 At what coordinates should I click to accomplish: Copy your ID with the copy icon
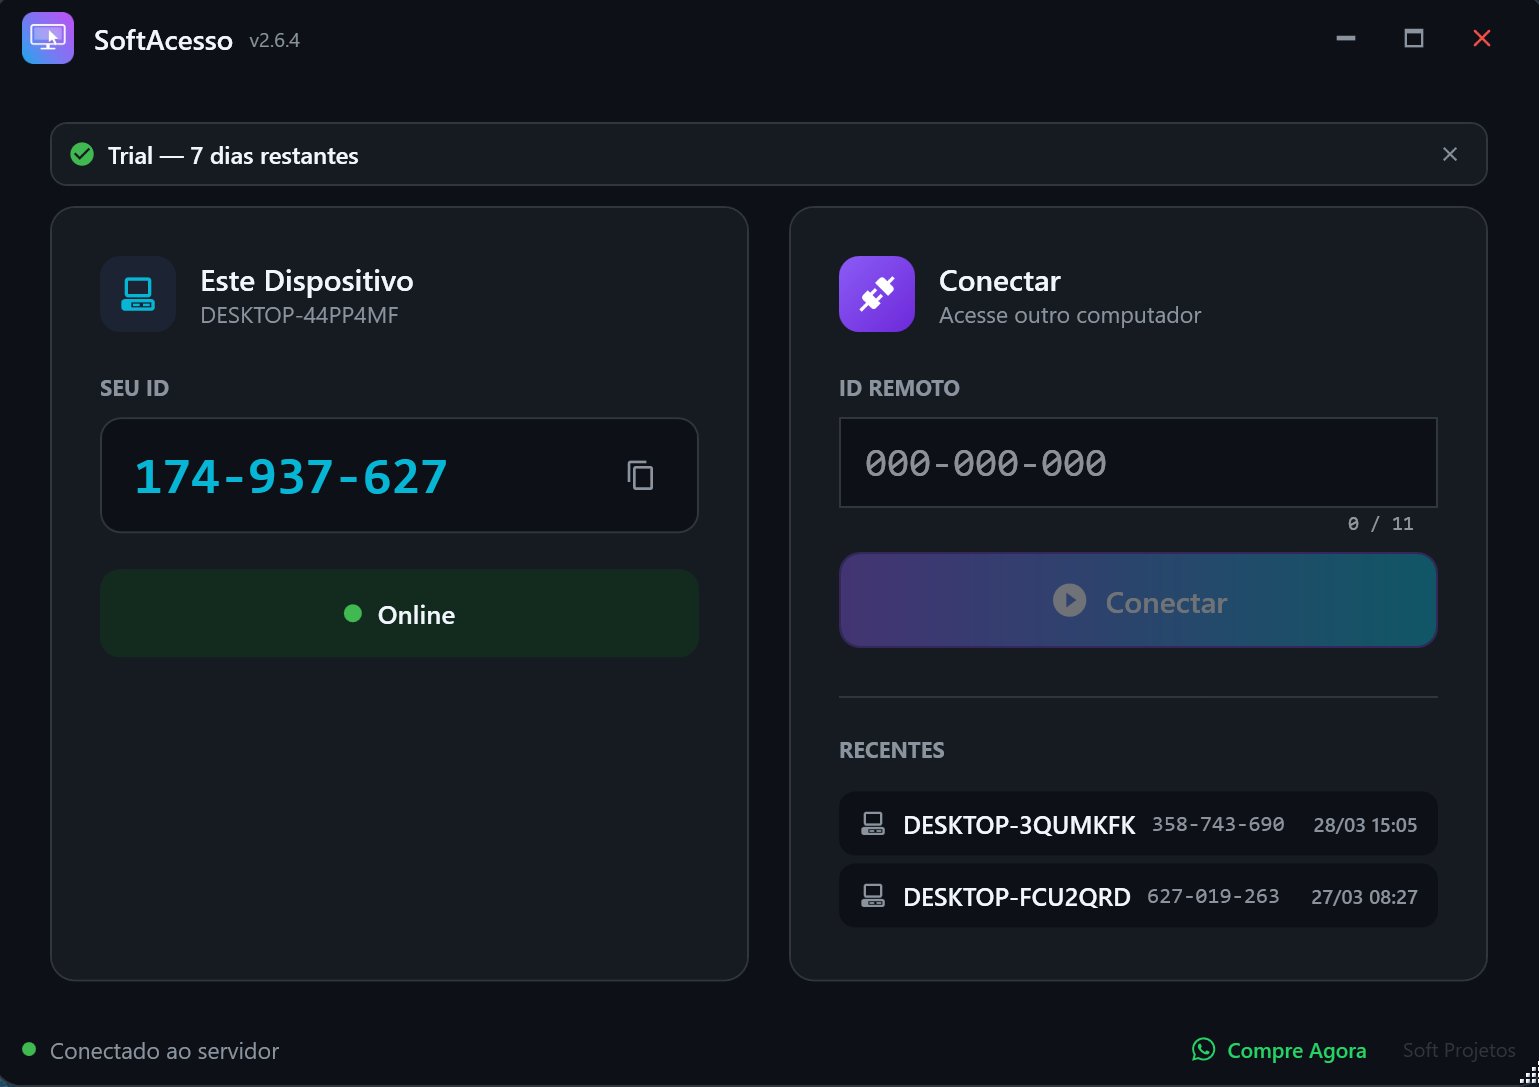(x=640, y=475)
